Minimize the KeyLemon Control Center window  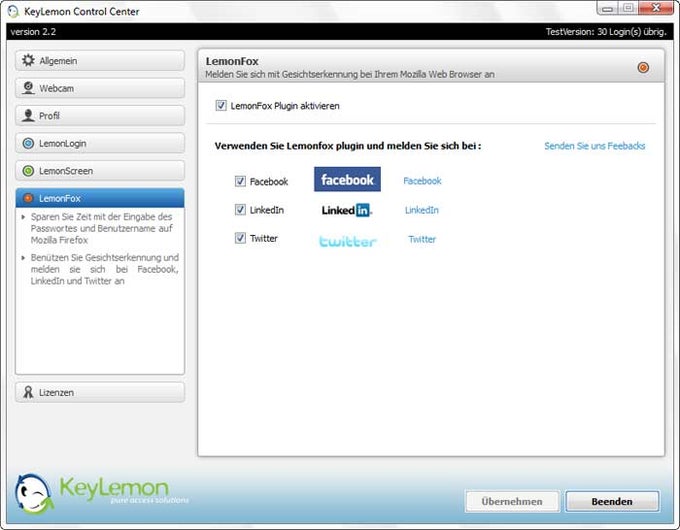click(608, 8)
